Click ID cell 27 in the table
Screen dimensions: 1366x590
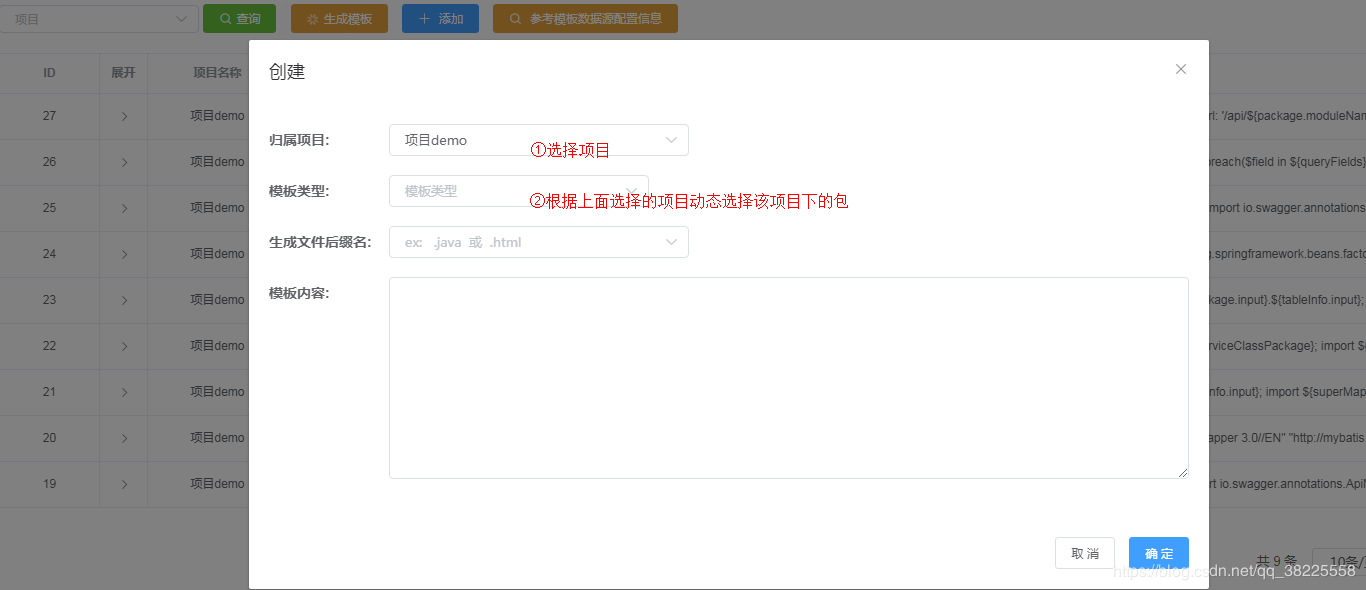[x=49, y=116]
